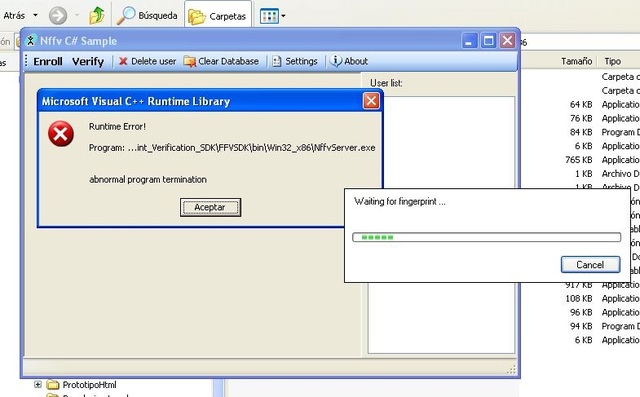
Task: Click the 64 KB size cell
Action: [581, 104]
